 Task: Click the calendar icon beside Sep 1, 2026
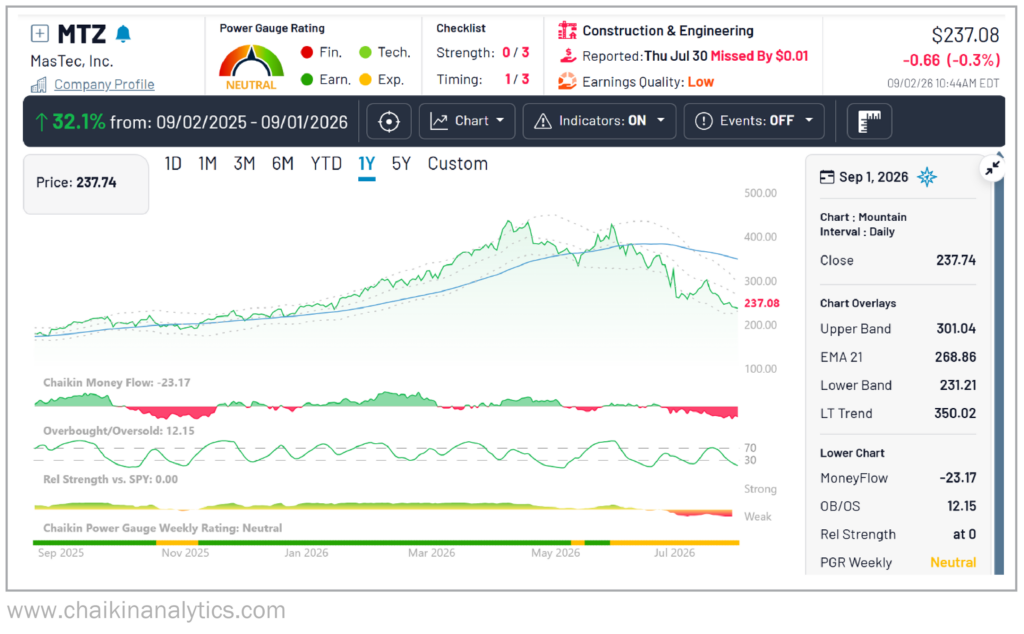[x=827, y=177]
